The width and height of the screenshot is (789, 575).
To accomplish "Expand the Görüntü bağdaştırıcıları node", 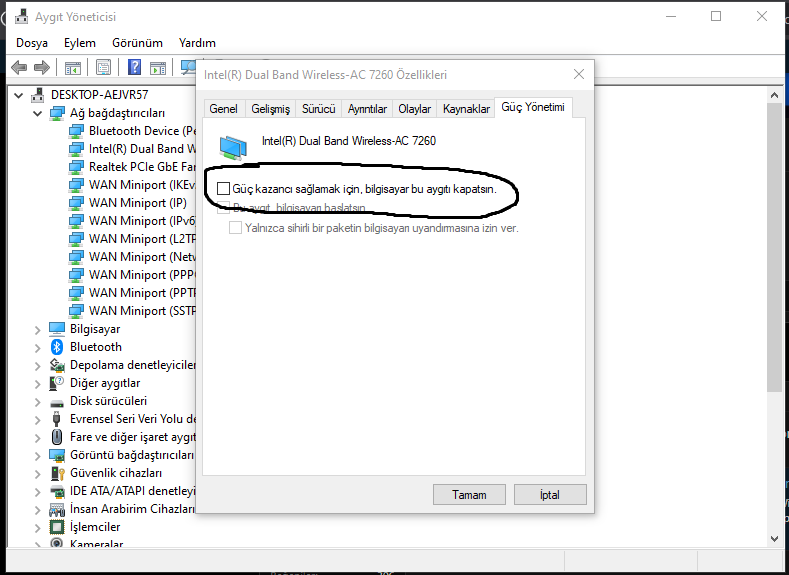I will 38,456.
